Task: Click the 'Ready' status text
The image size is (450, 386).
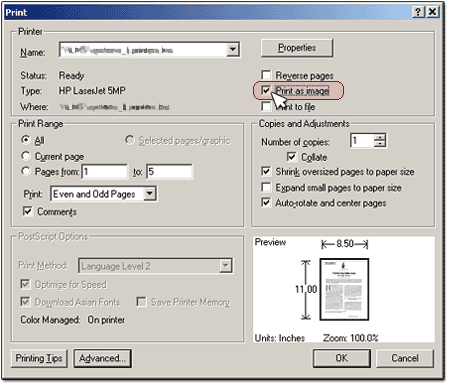Action: click(71, 75)
